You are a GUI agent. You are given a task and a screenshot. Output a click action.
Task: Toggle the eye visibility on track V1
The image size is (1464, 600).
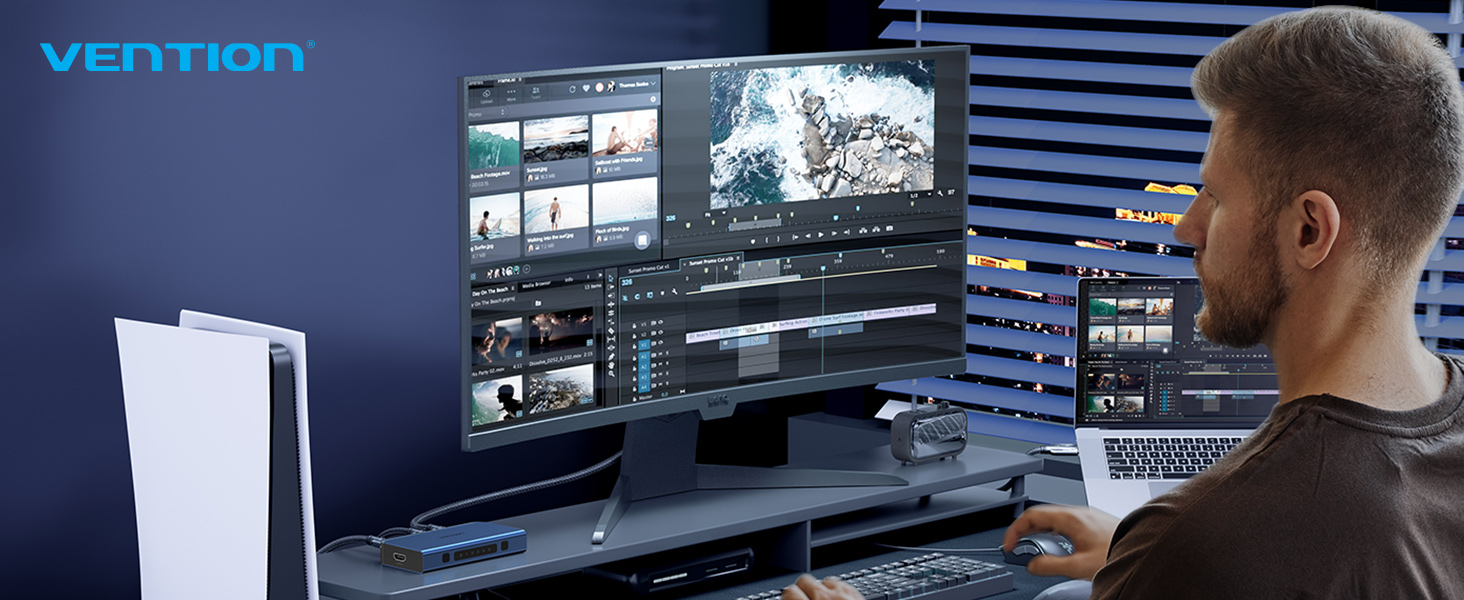pyautogui.click(x=661, y=342)
